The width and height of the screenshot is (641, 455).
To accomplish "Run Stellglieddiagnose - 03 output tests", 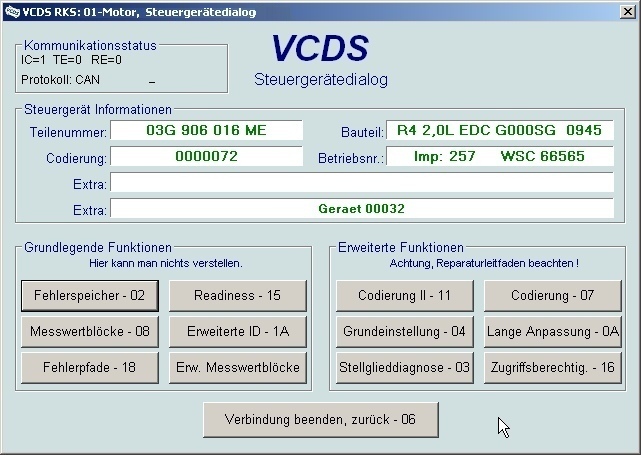I will click(405, 368).
